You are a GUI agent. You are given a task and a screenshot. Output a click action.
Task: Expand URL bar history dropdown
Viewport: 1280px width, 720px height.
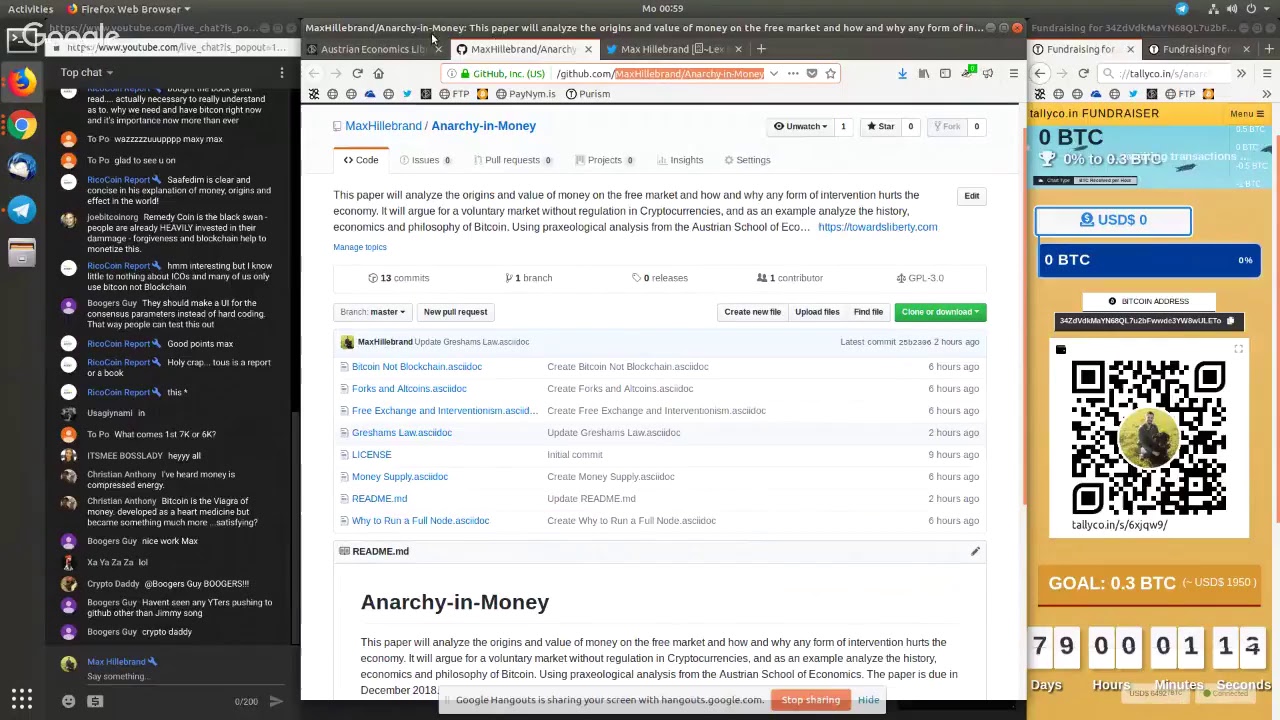[773, 73]
